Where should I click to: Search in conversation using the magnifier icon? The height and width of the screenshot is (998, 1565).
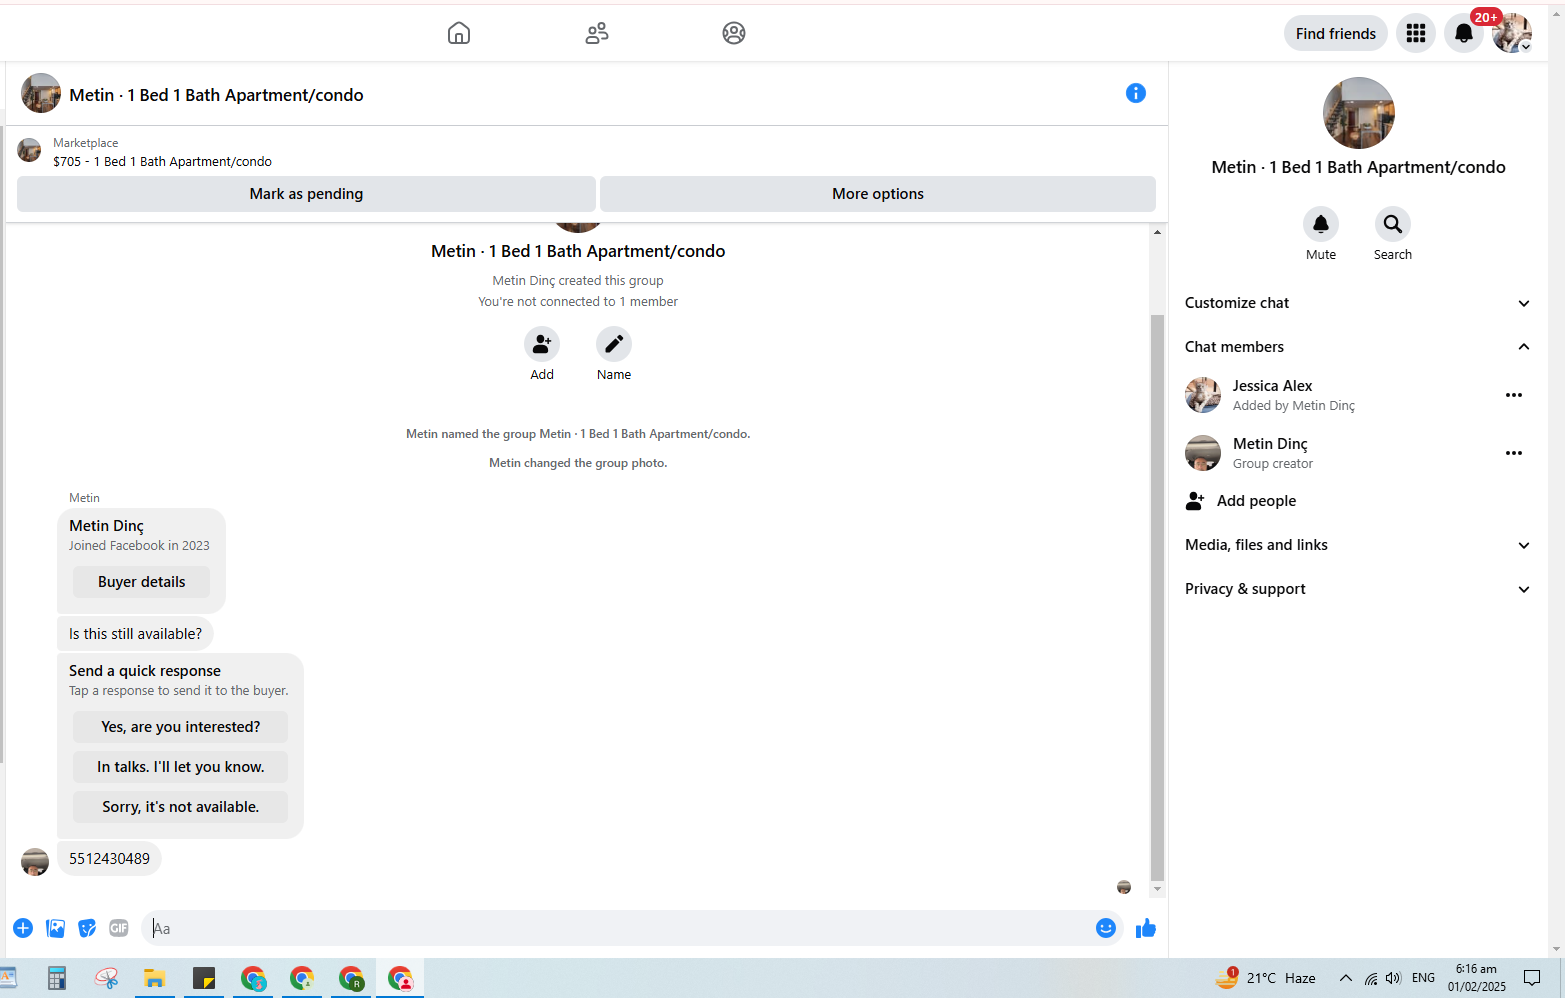tap(1393, 224)
